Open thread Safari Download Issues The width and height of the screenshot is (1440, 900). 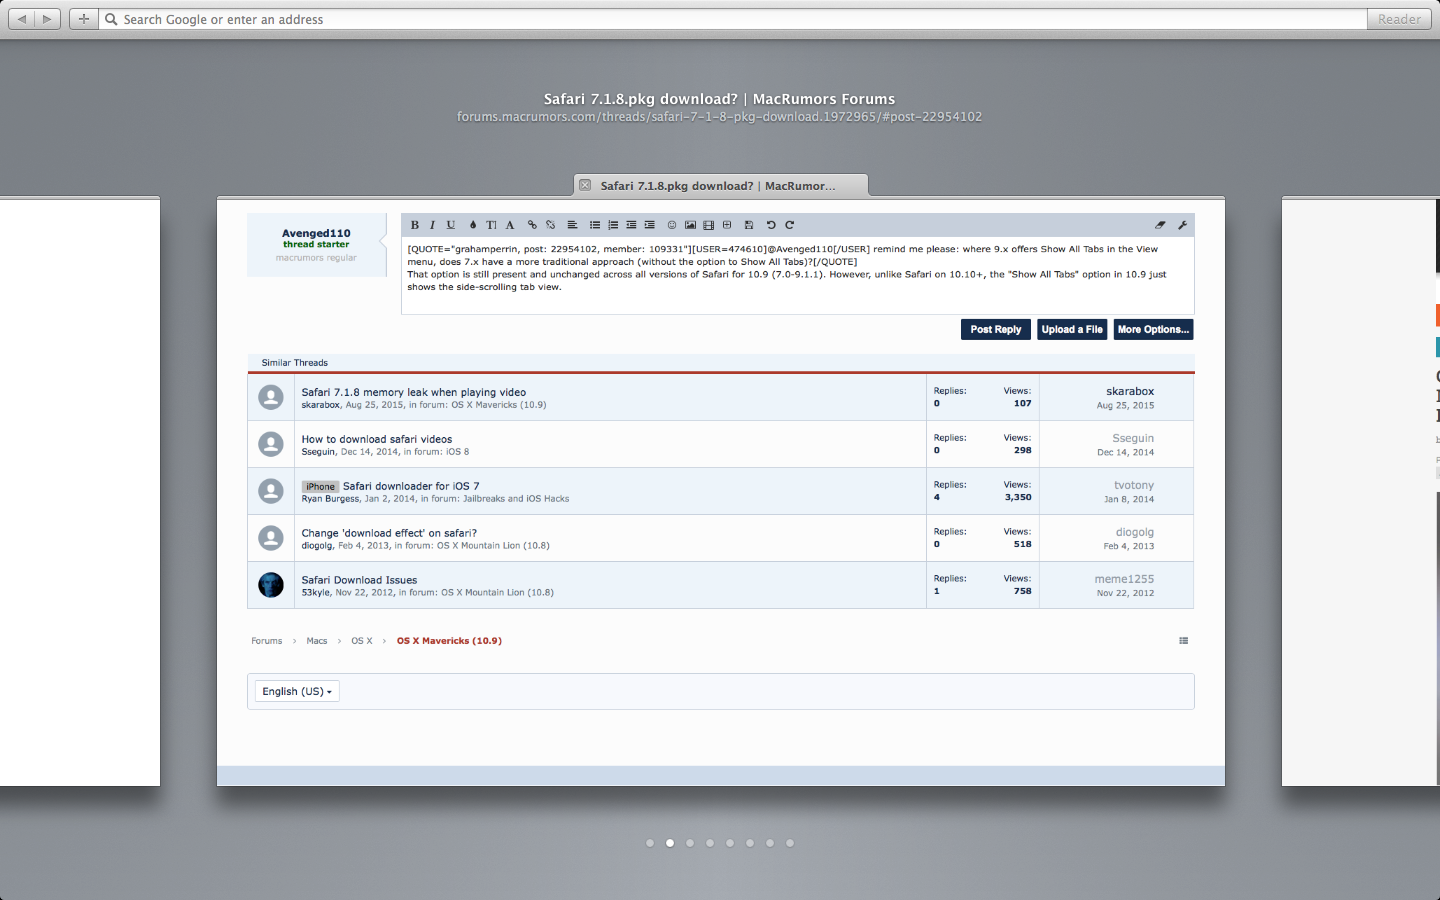click(359, 580)
